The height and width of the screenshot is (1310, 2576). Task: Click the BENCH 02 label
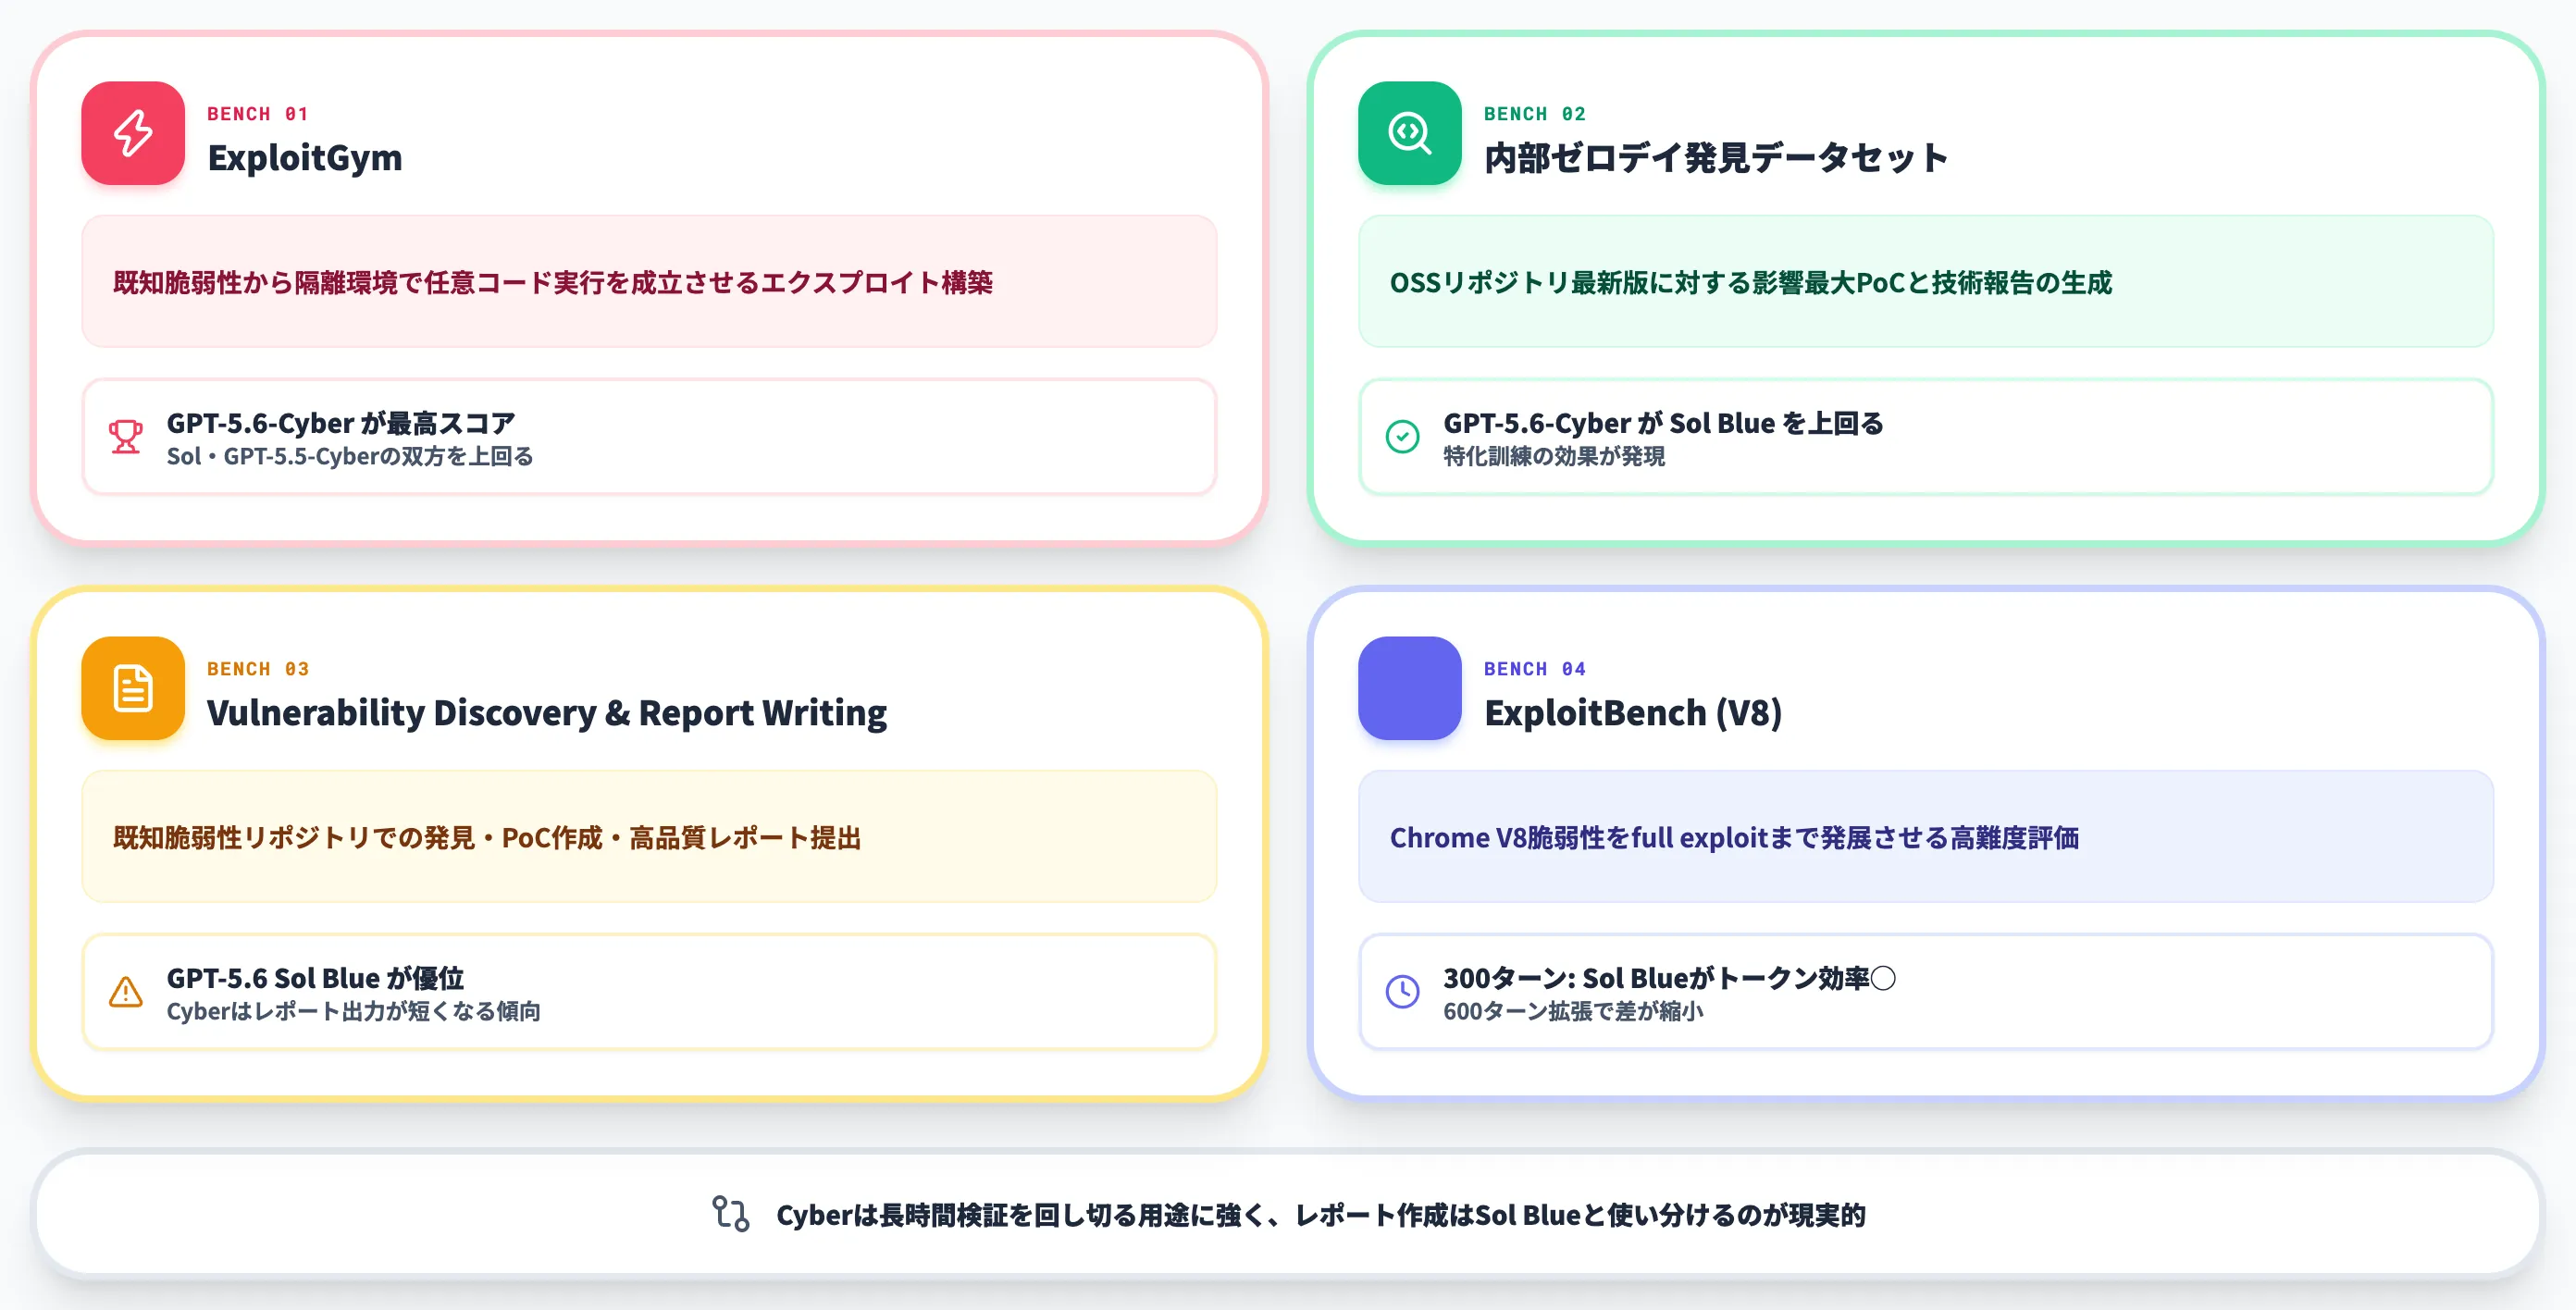pos(1535,114)
